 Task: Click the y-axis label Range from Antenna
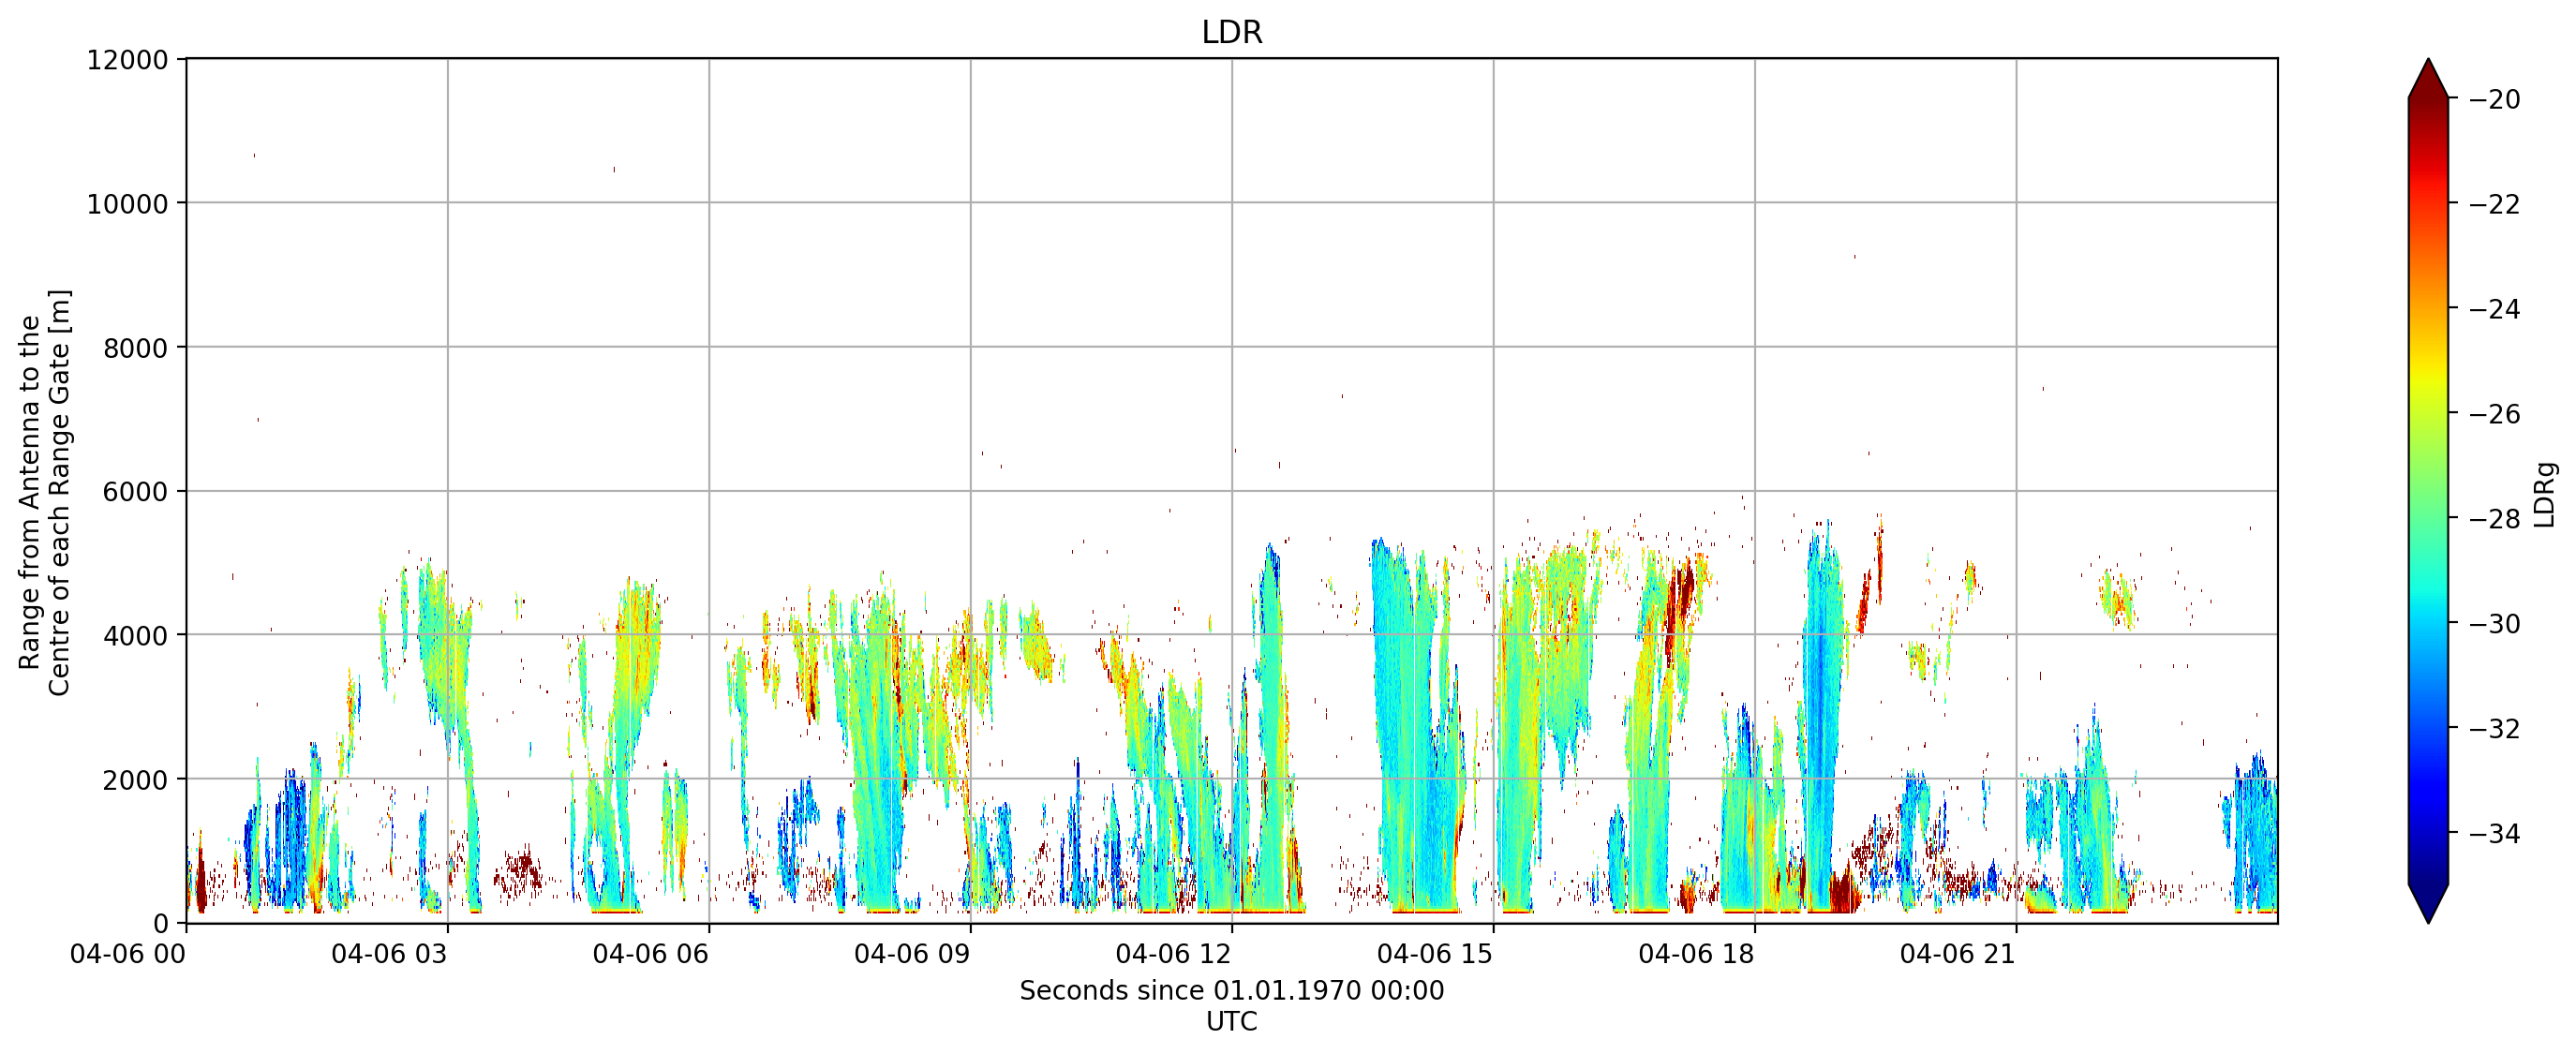point(45,493)
